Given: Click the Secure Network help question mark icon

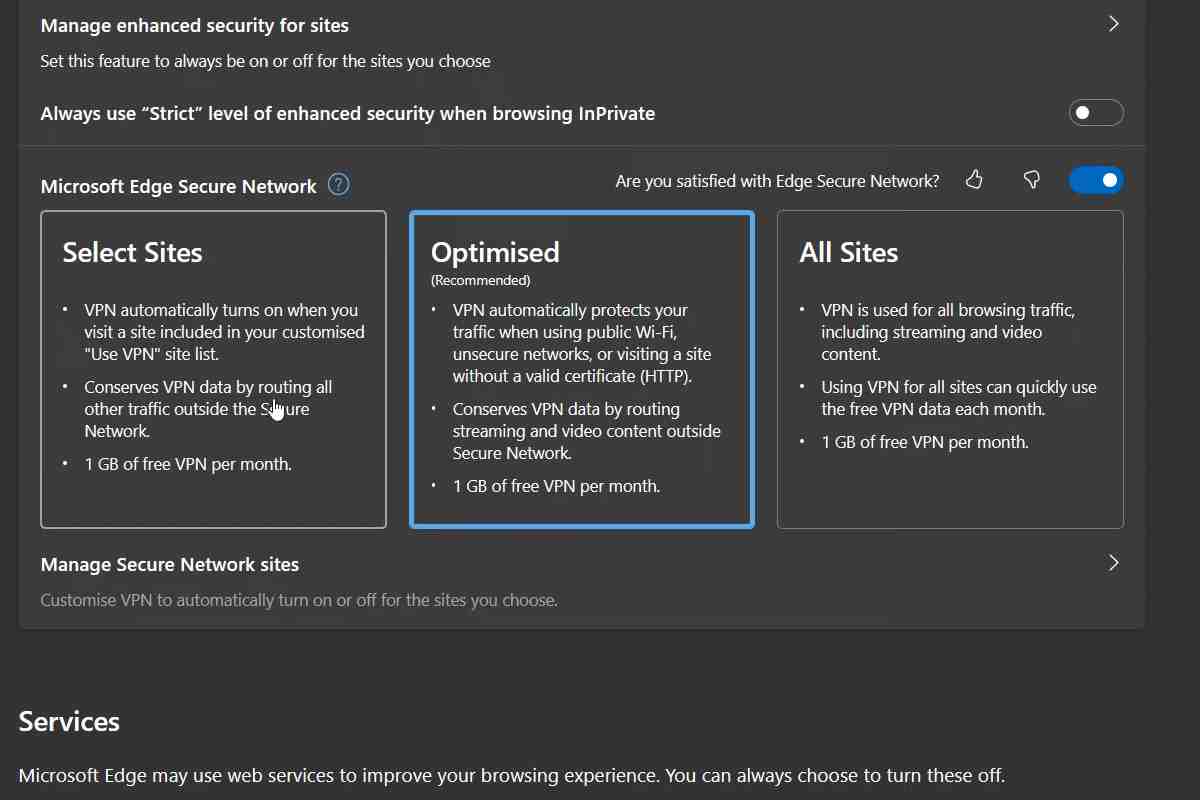Looking at the screenshot, I should pyautogui.click(x=339, y=185).
